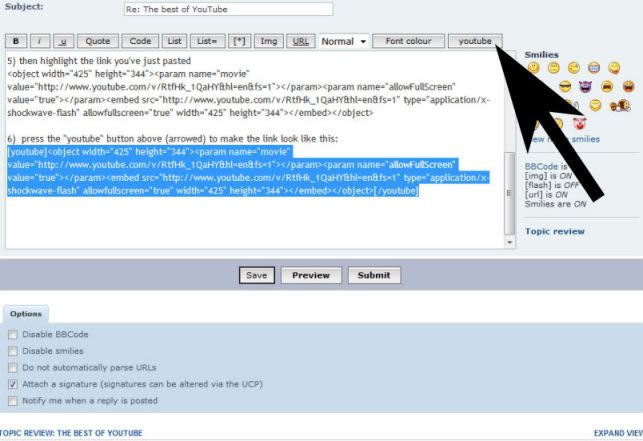Click the list item [*] button
This screenshot has width=643, height=441.
click(239, 41)
